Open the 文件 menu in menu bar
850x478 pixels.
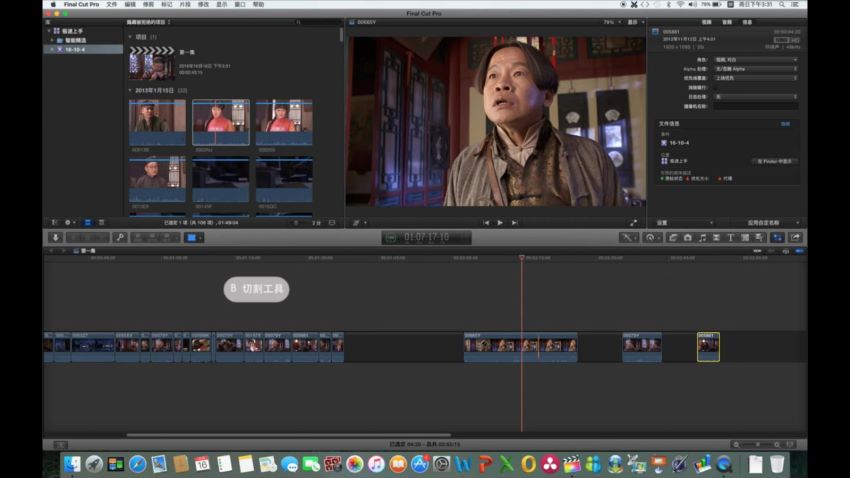[x=112, y=5]
